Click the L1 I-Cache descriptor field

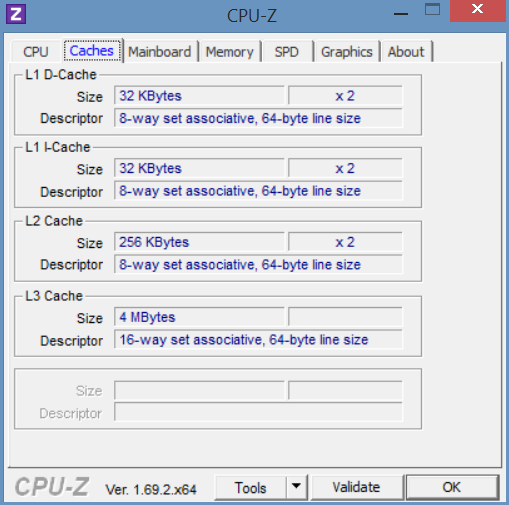pos(258,191)
